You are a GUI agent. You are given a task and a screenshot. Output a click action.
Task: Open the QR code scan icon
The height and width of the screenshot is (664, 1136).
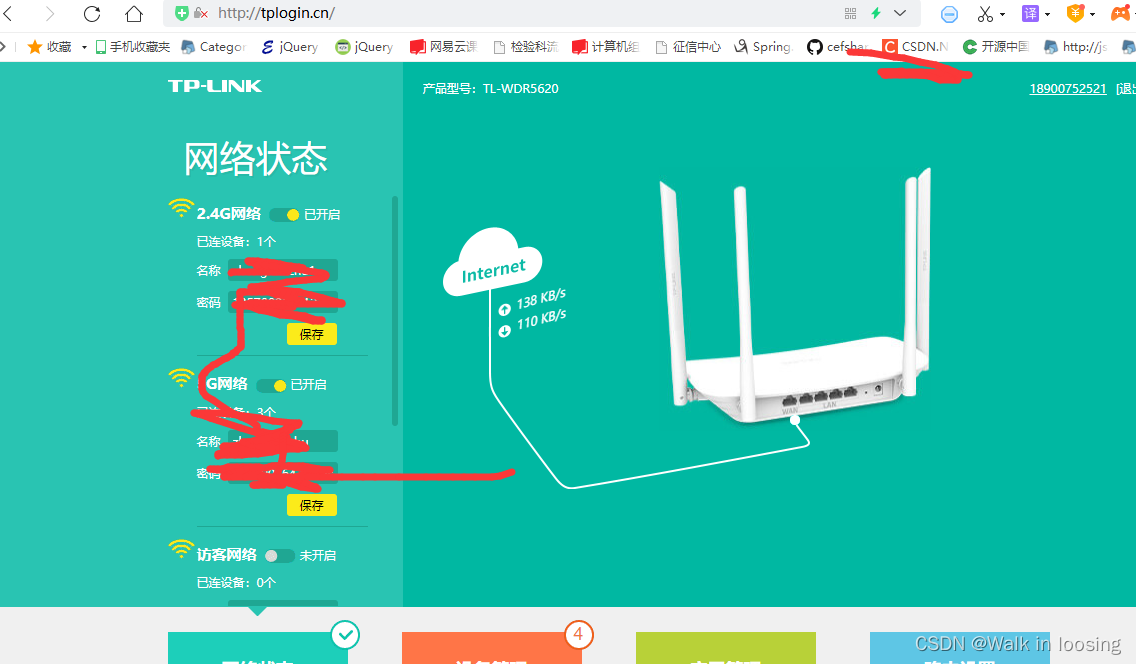(x=850, y=13)
